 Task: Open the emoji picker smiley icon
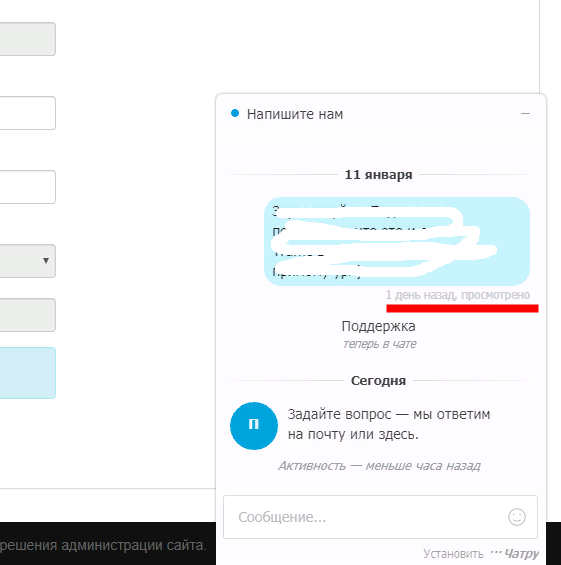point(517,517)
